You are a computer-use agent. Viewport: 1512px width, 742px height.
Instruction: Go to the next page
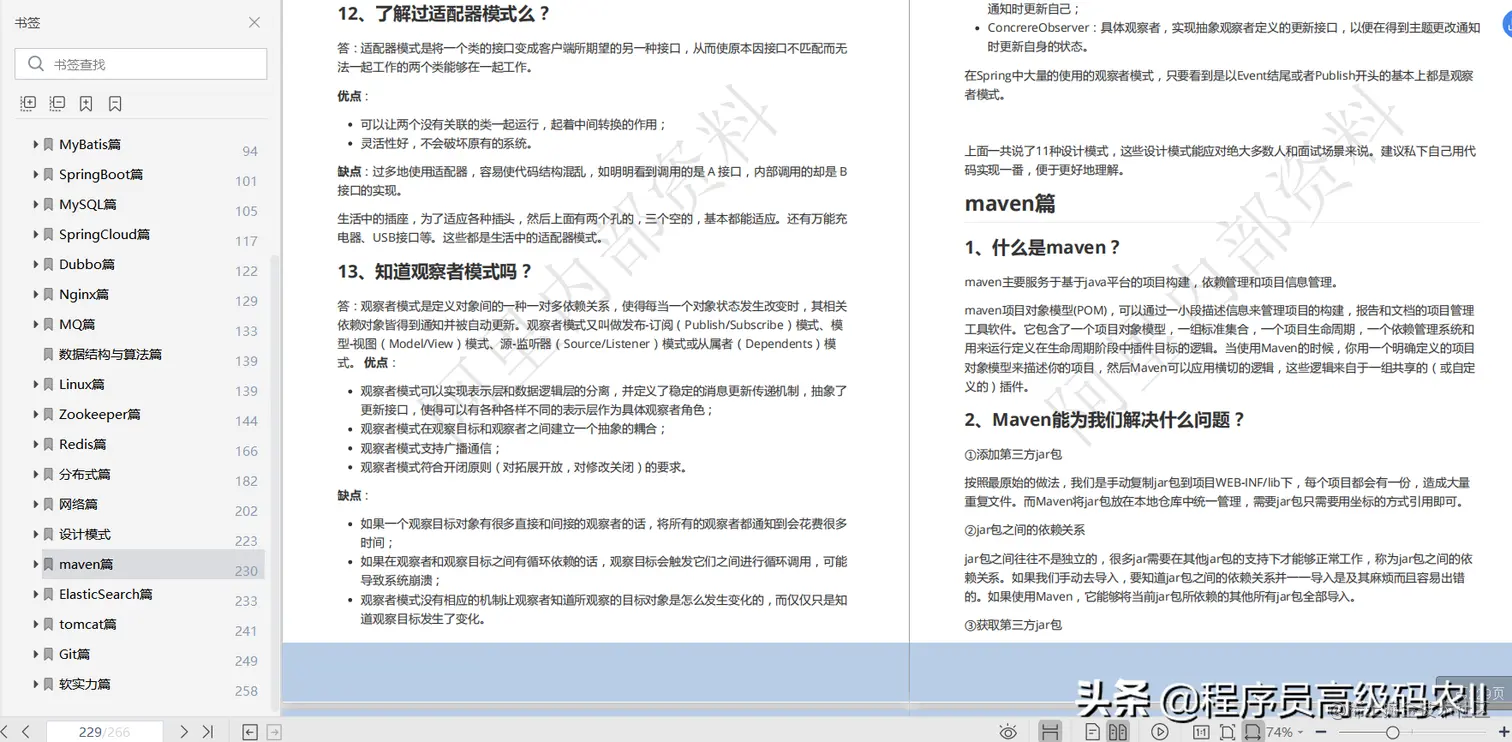coord(184,731)
